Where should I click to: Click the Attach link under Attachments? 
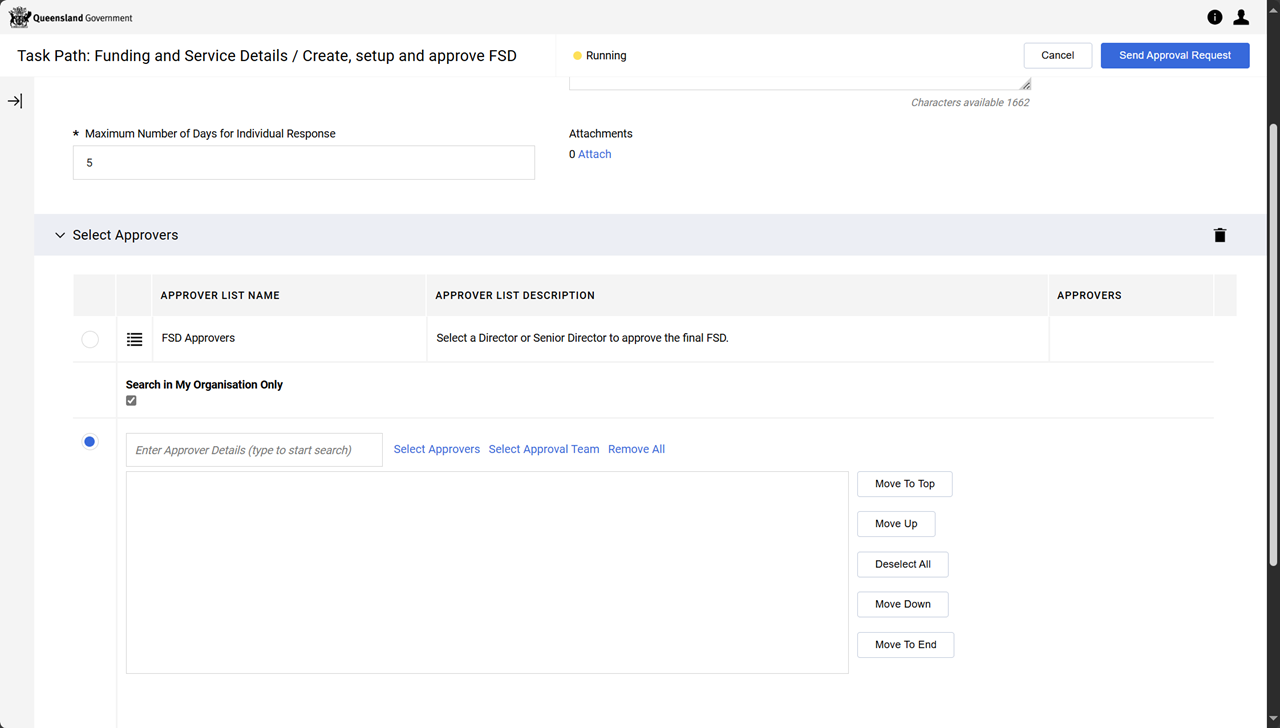[x=594, y=154]
